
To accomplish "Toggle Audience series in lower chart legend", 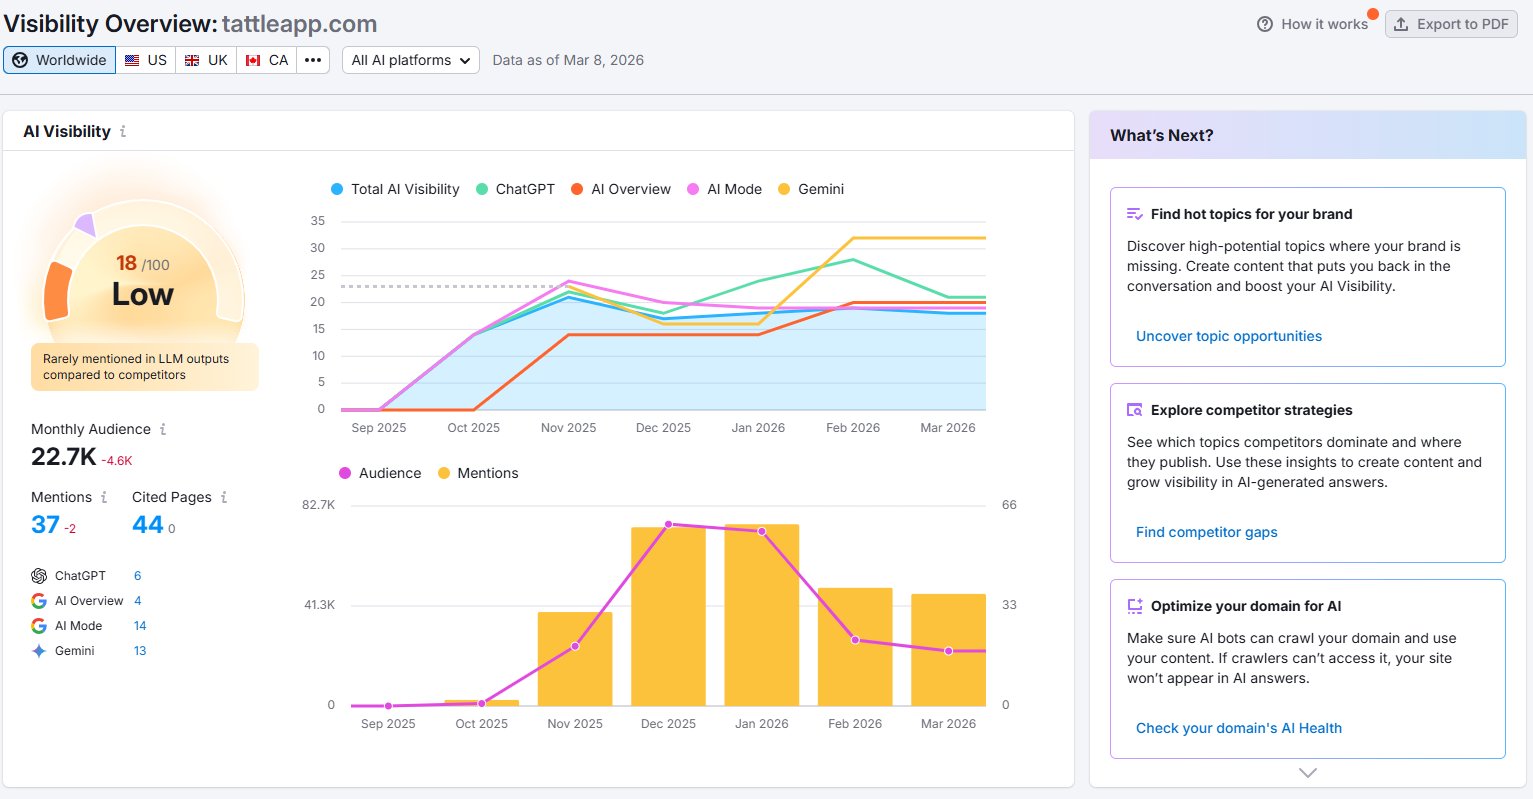I will point(380,473).
